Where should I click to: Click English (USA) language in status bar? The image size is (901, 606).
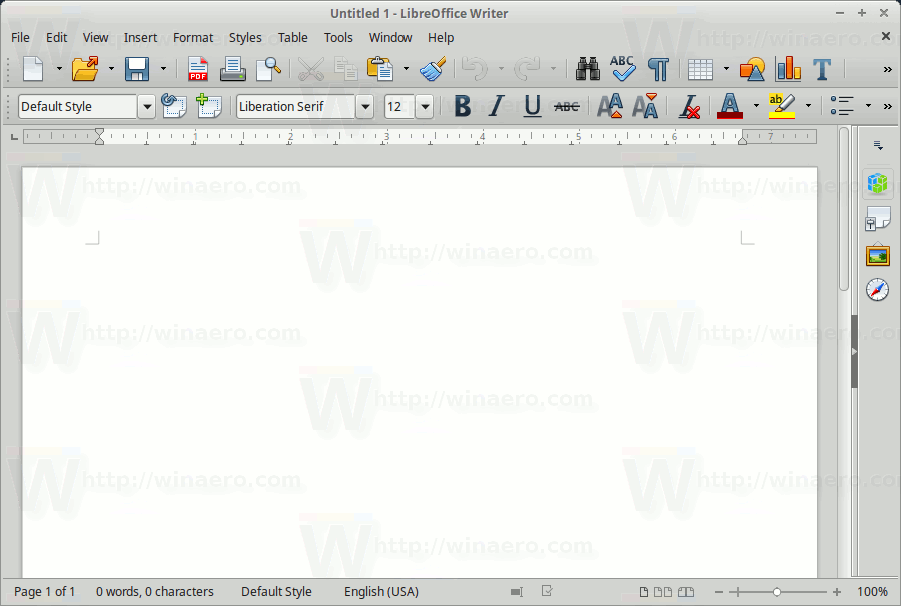pos(381,591)
